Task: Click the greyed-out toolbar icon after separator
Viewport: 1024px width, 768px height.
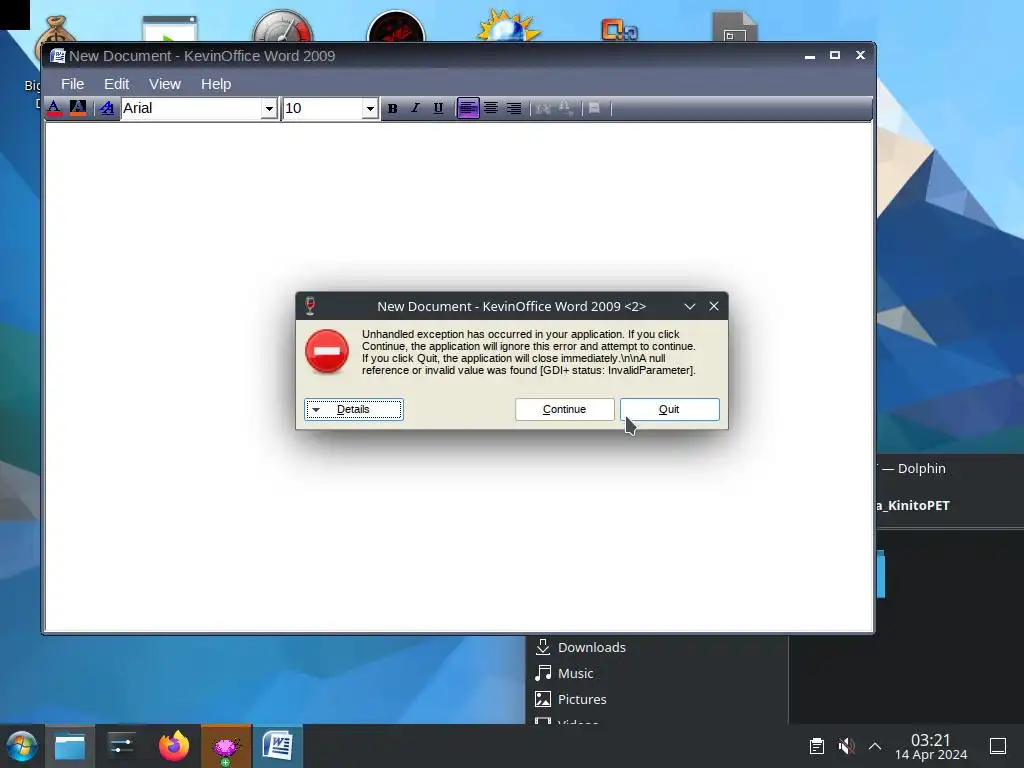Action: [594, 108]
